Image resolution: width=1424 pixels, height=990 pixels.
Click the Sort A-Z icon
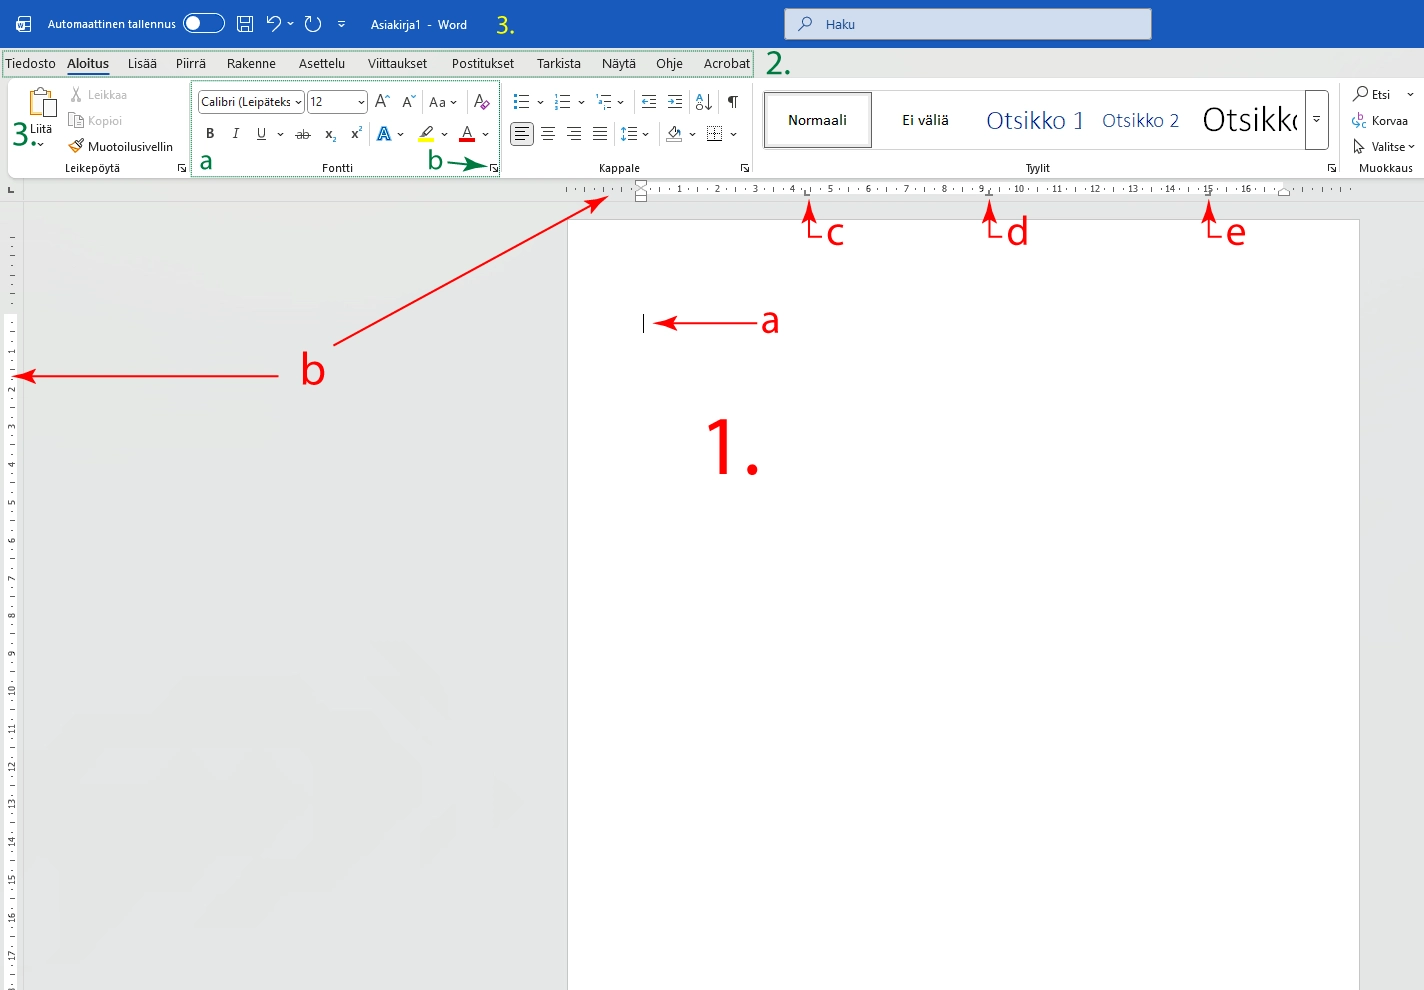point(704,102)
